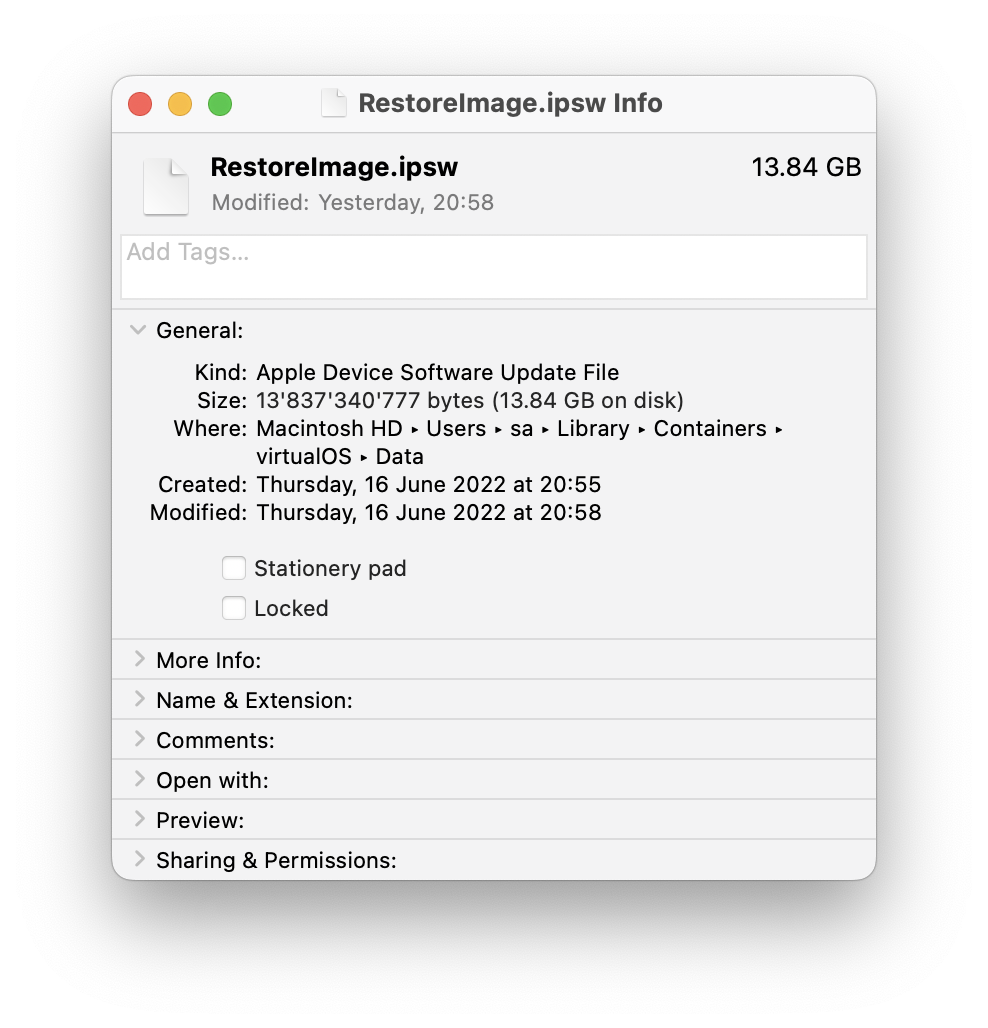Zoom the window using the green button
This screenshot has height=1028, width=988.
click(x=220, y=104)
